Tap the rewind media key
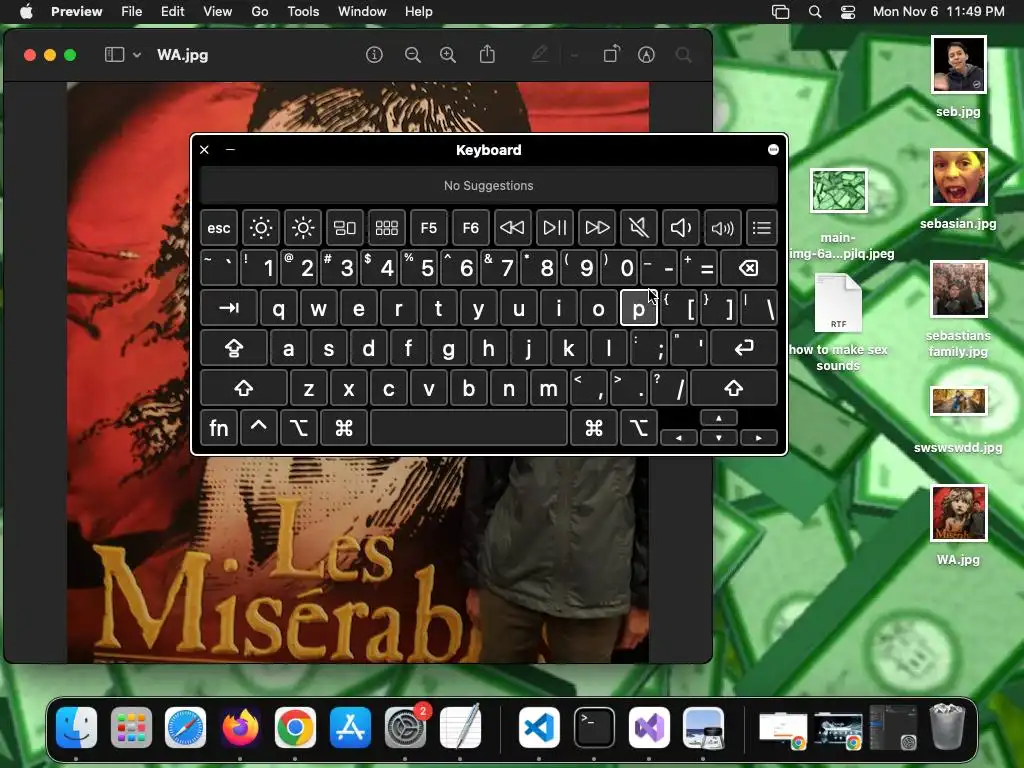Image resolution: width=1024 pixels, height=768 pixels. pyautogui.click(x=513, y=227)
